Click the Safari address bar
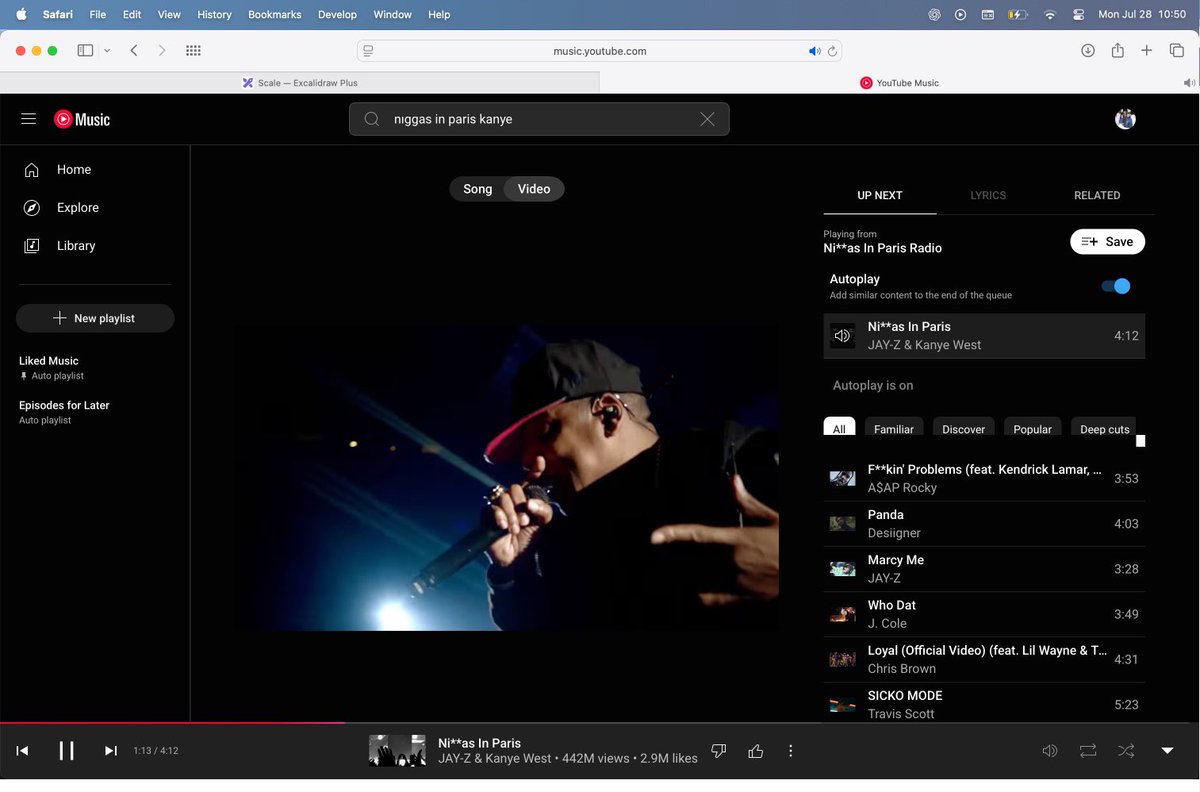Image resolution: width=1200 pixels, height=792 pixels. pos(599,51)
